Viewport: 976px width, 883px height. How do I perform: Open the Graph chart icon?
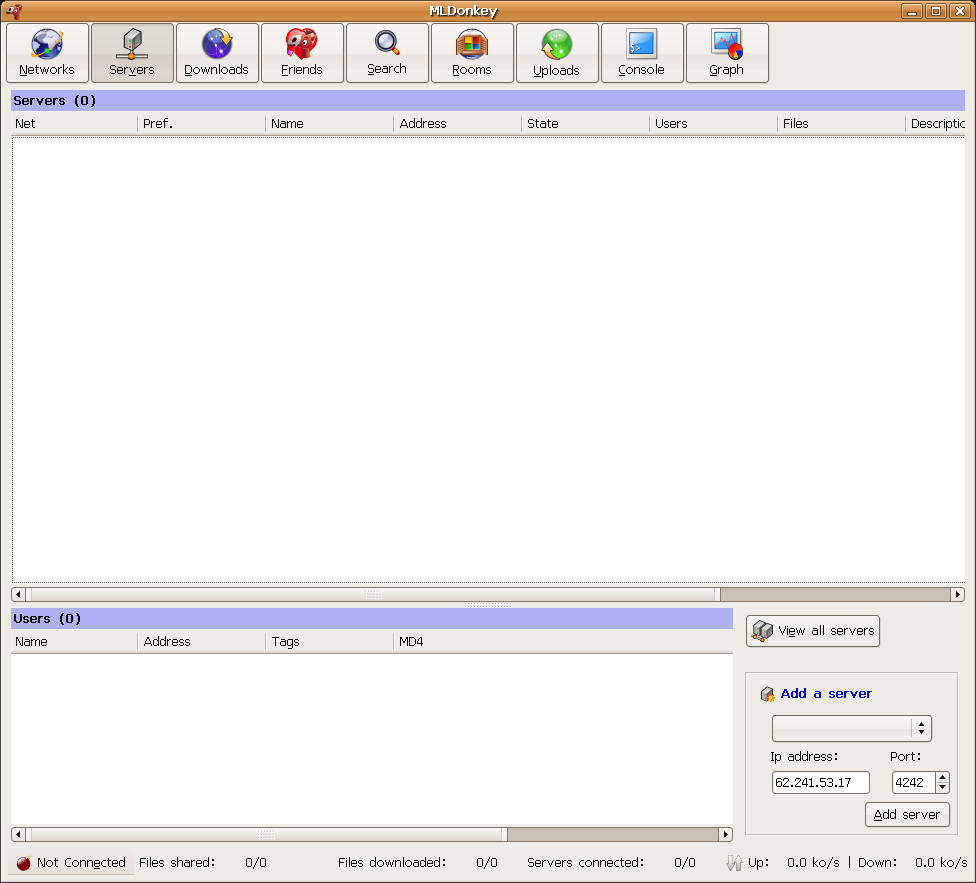(x=726, y=44)
